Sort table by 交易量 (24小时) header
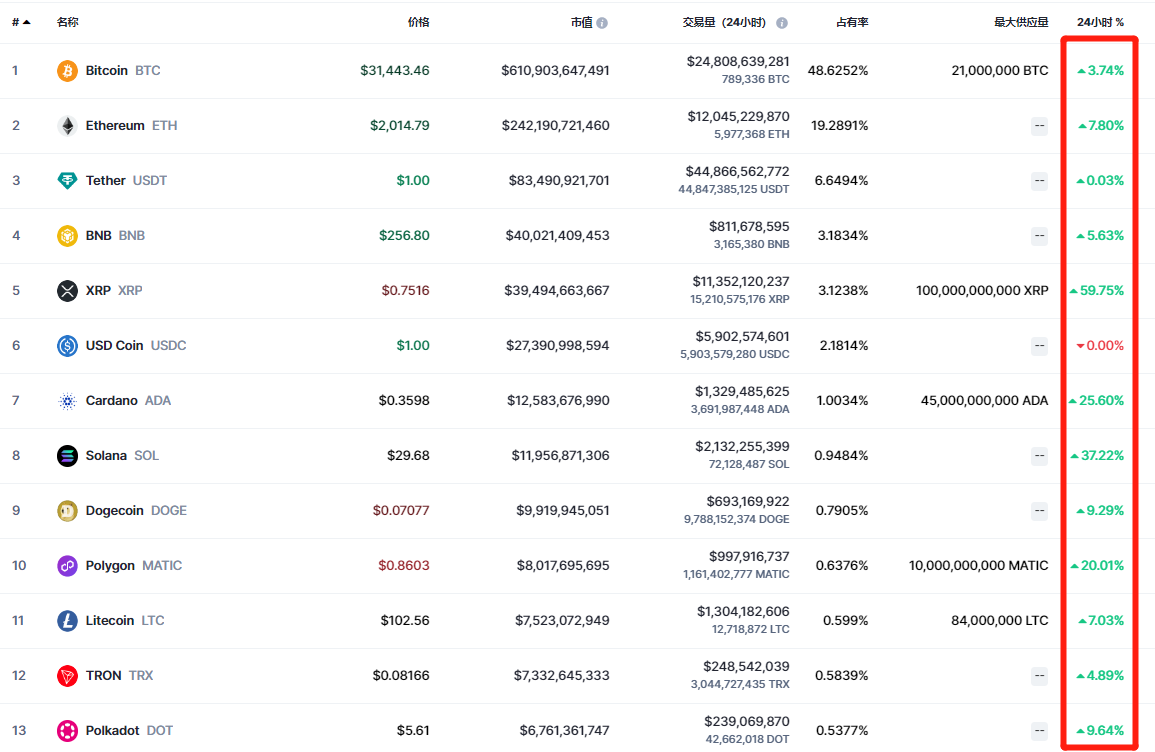This screenshot has width=1155, height=752. tap(726, 22)
